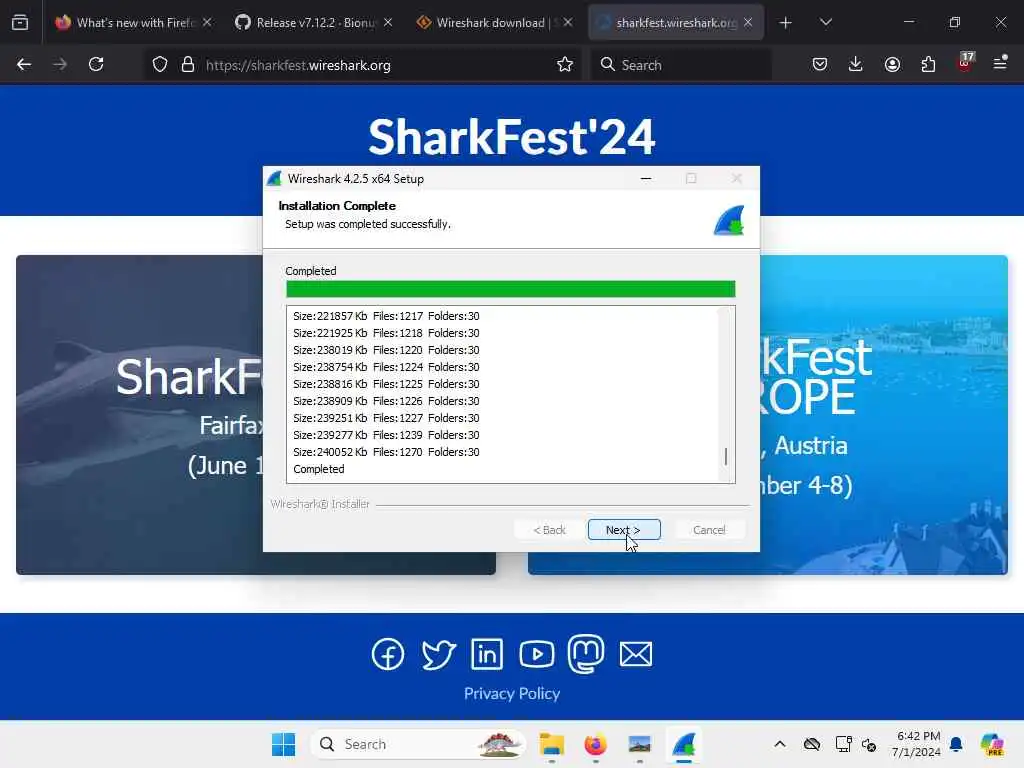This screenshot has width=1024, height=768.
Task: Bookmark this page with the star icon
Action: coord(565,65)
